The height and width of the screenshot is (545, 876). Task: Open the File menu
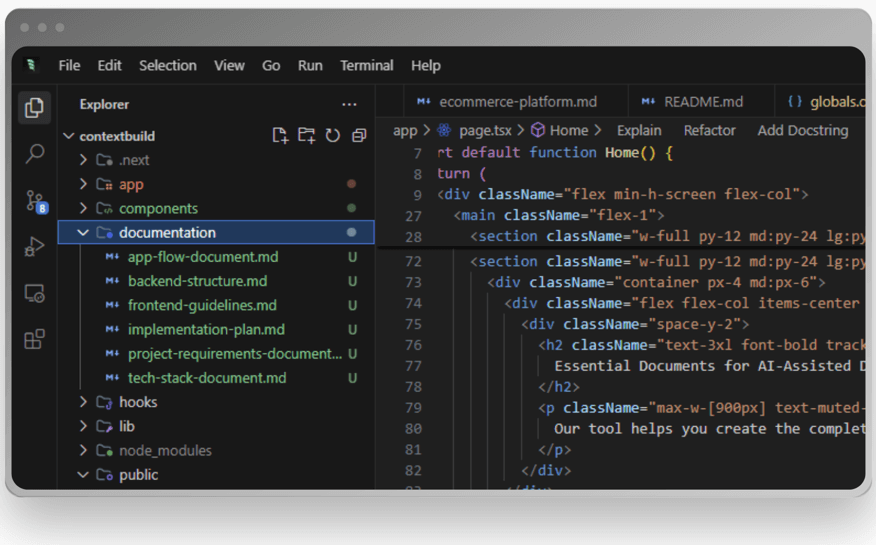pyautogui.click(x=69, y=65)
